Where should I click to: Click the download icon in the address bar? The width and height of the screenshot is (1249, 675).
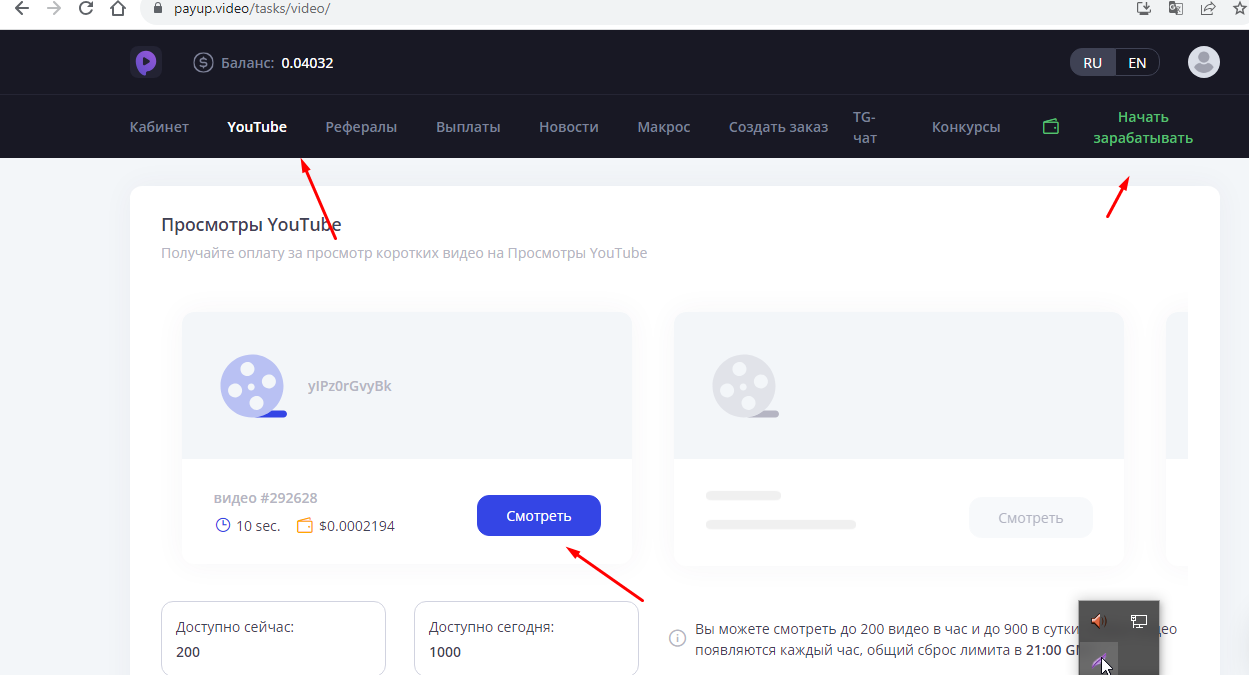tap(1145, 8)
